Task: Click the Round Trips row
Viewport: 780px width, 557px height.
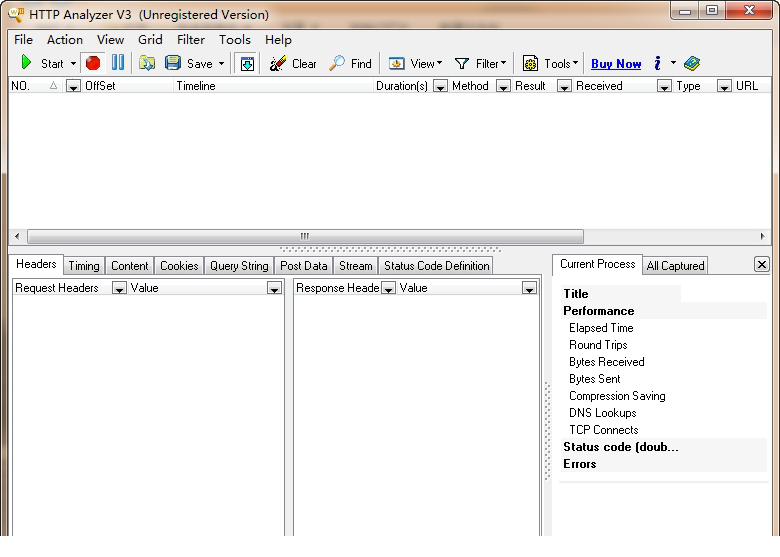Action: (664, 345)
